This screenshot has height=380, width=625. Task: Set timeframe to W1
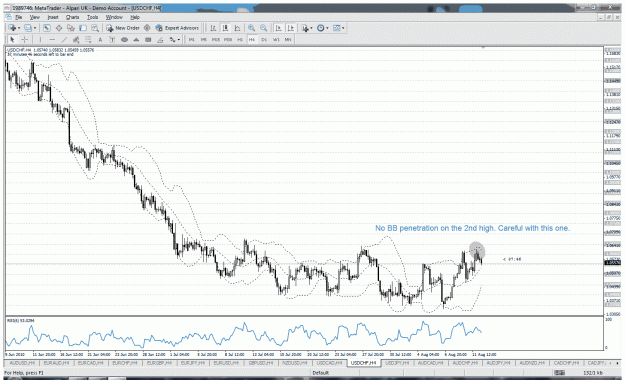pyautogui.click(x=276, y=39)
